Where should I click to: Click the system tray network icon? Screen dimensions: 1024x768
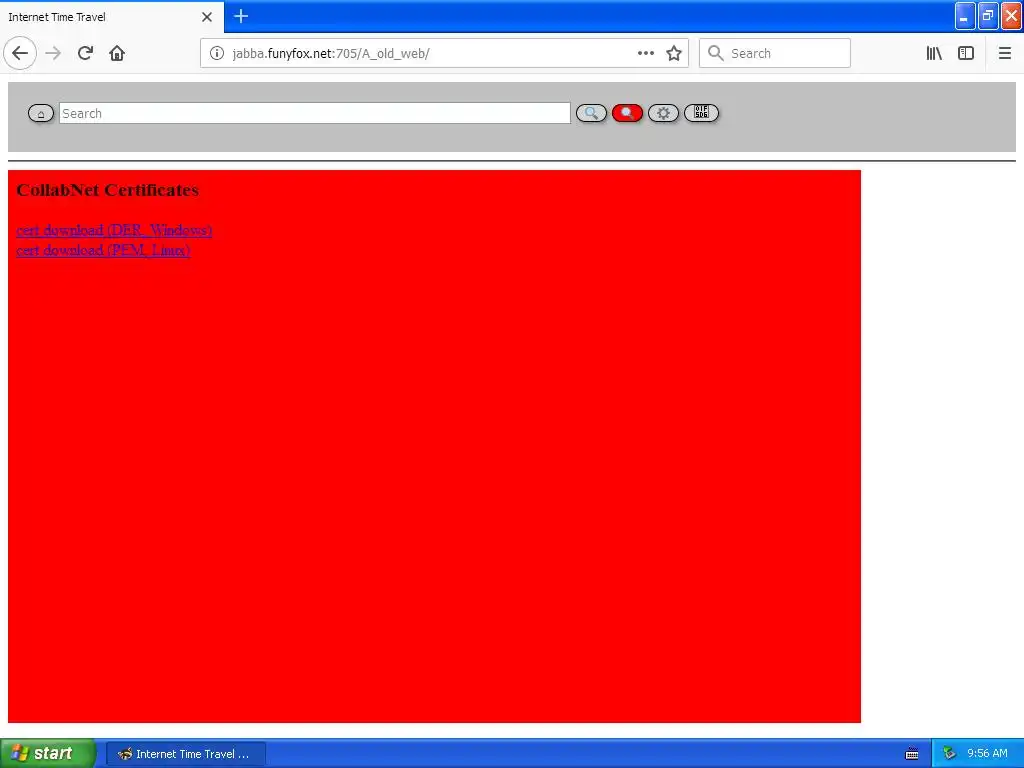(x=950, y=754)
